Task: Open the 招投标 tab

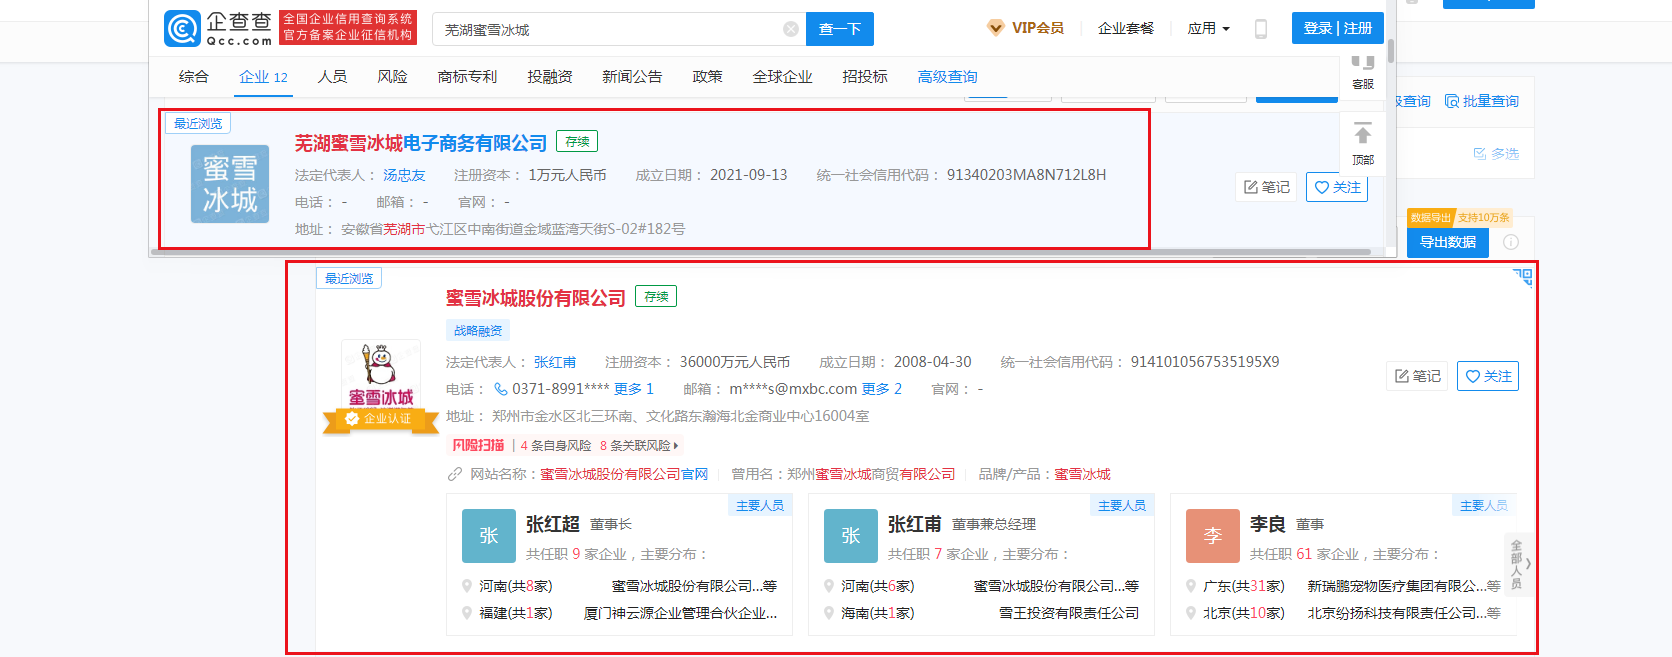Action: coord(865,77)
